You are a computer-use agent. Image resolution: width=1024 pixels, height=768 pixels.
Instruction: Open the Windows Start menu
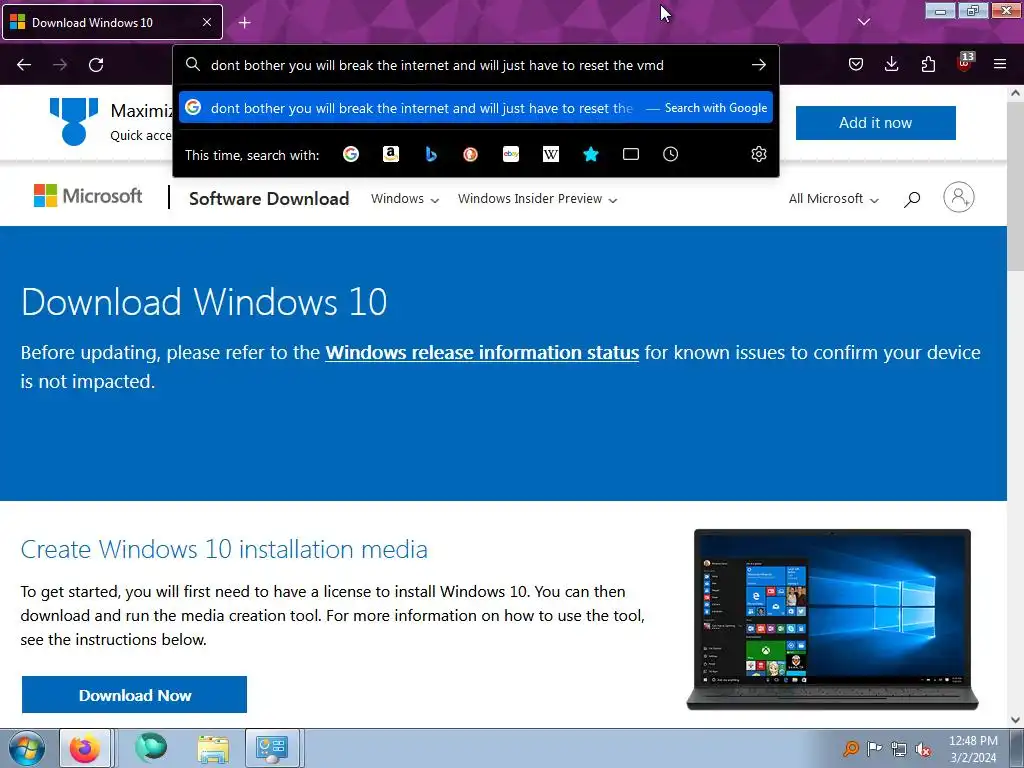[27, 748]
